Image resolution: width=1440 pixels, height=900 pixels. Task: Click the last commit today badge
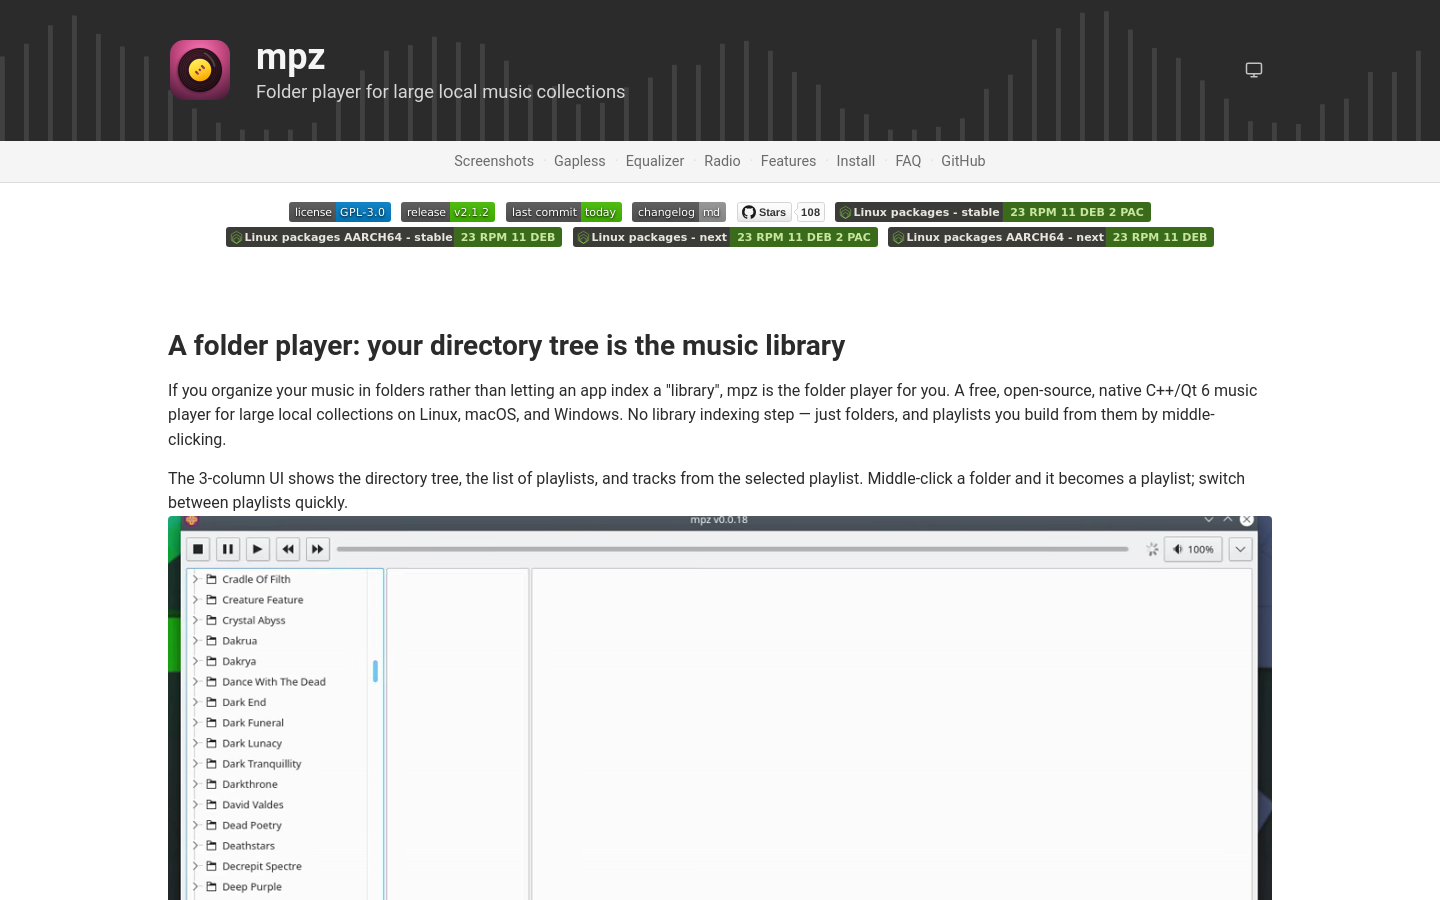tap(564, 212)
